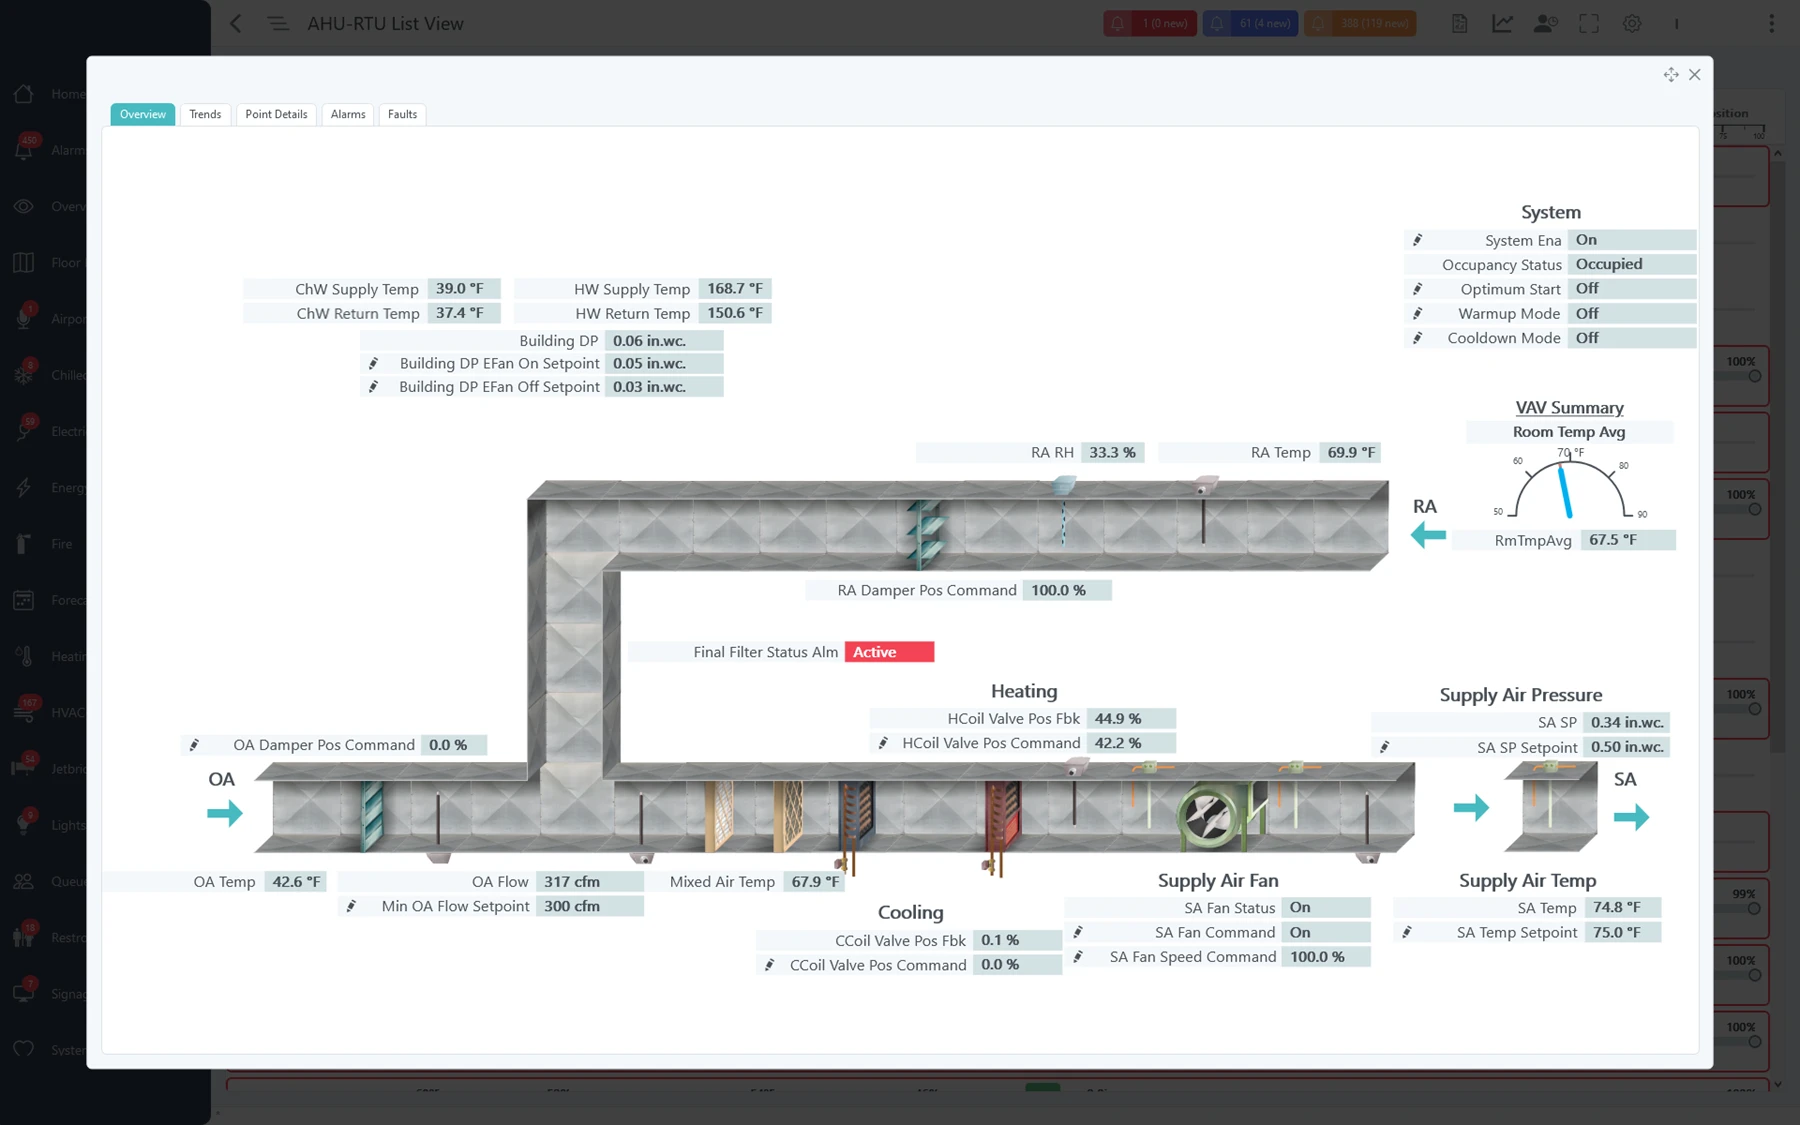1800x1125 pixels.
Task: Click the Room Temp Avg gauge dial
Action: point(1568,487)
